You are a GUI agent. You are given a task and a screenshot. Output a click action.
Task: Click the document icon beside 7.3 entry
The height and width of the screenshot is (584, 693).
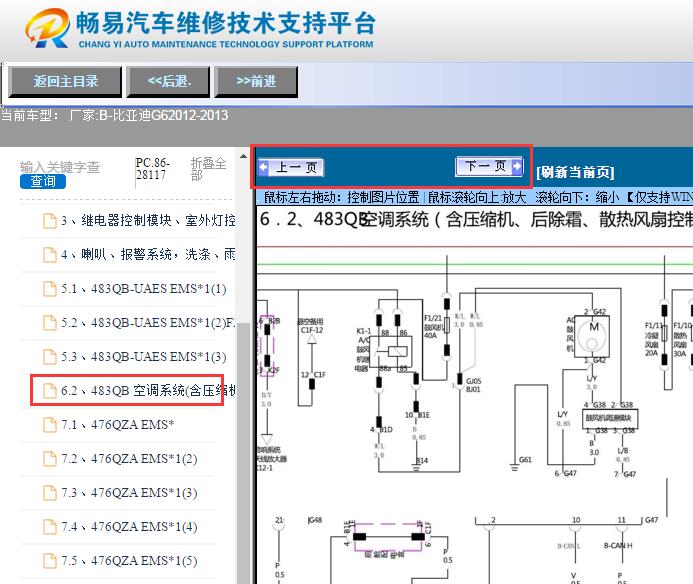(50, 493)
